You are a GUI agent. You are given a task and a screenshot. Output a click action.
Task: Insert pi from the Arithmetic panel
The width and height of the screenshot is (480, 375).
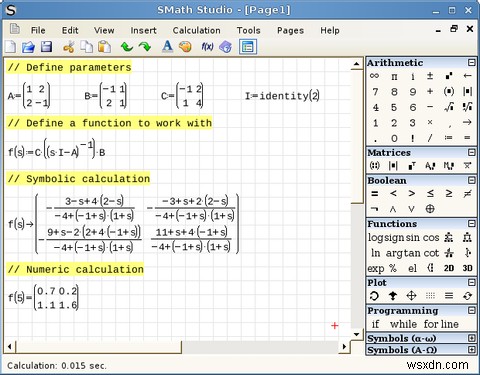(394, 77)
